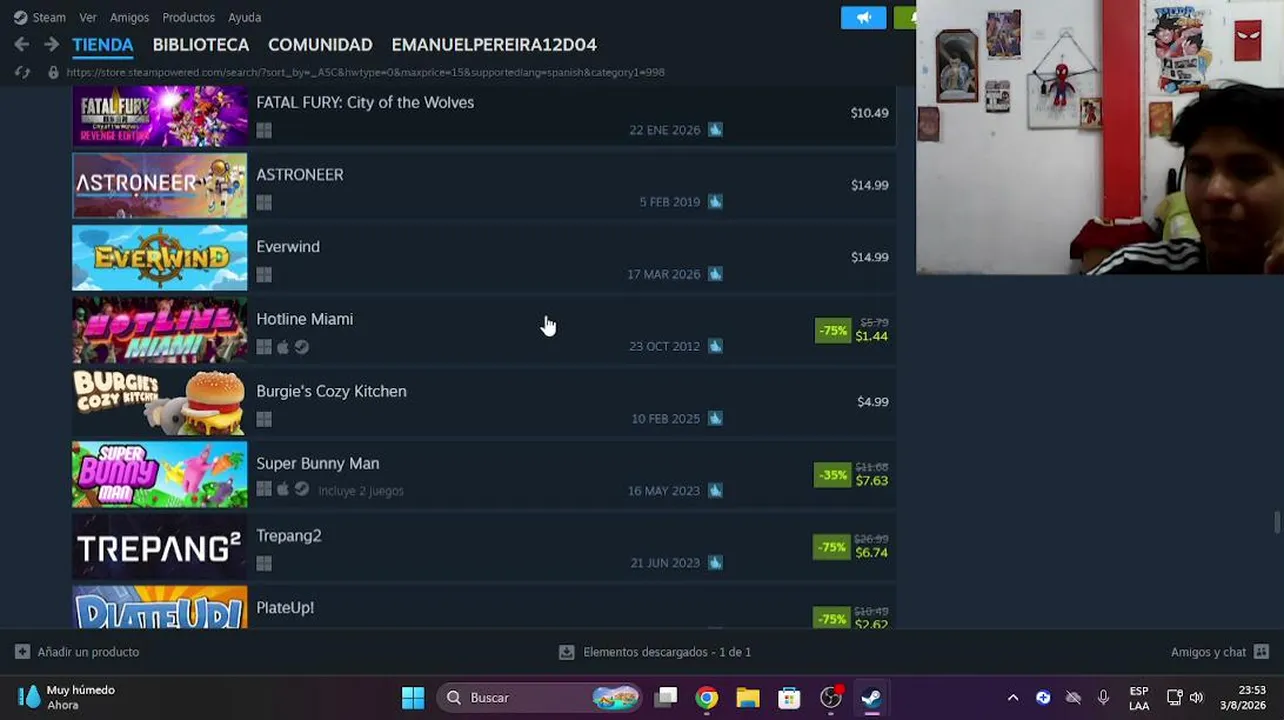Click the Everwind game thumbnail
The image size is (1284, 720).
pyautogui.click(x=159, y=258)
